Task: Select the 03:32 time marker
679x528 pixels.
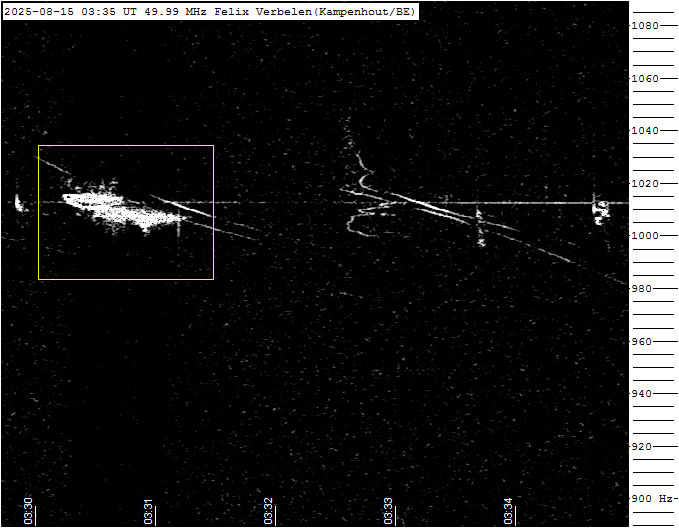Action: click(x=268, y=511)
